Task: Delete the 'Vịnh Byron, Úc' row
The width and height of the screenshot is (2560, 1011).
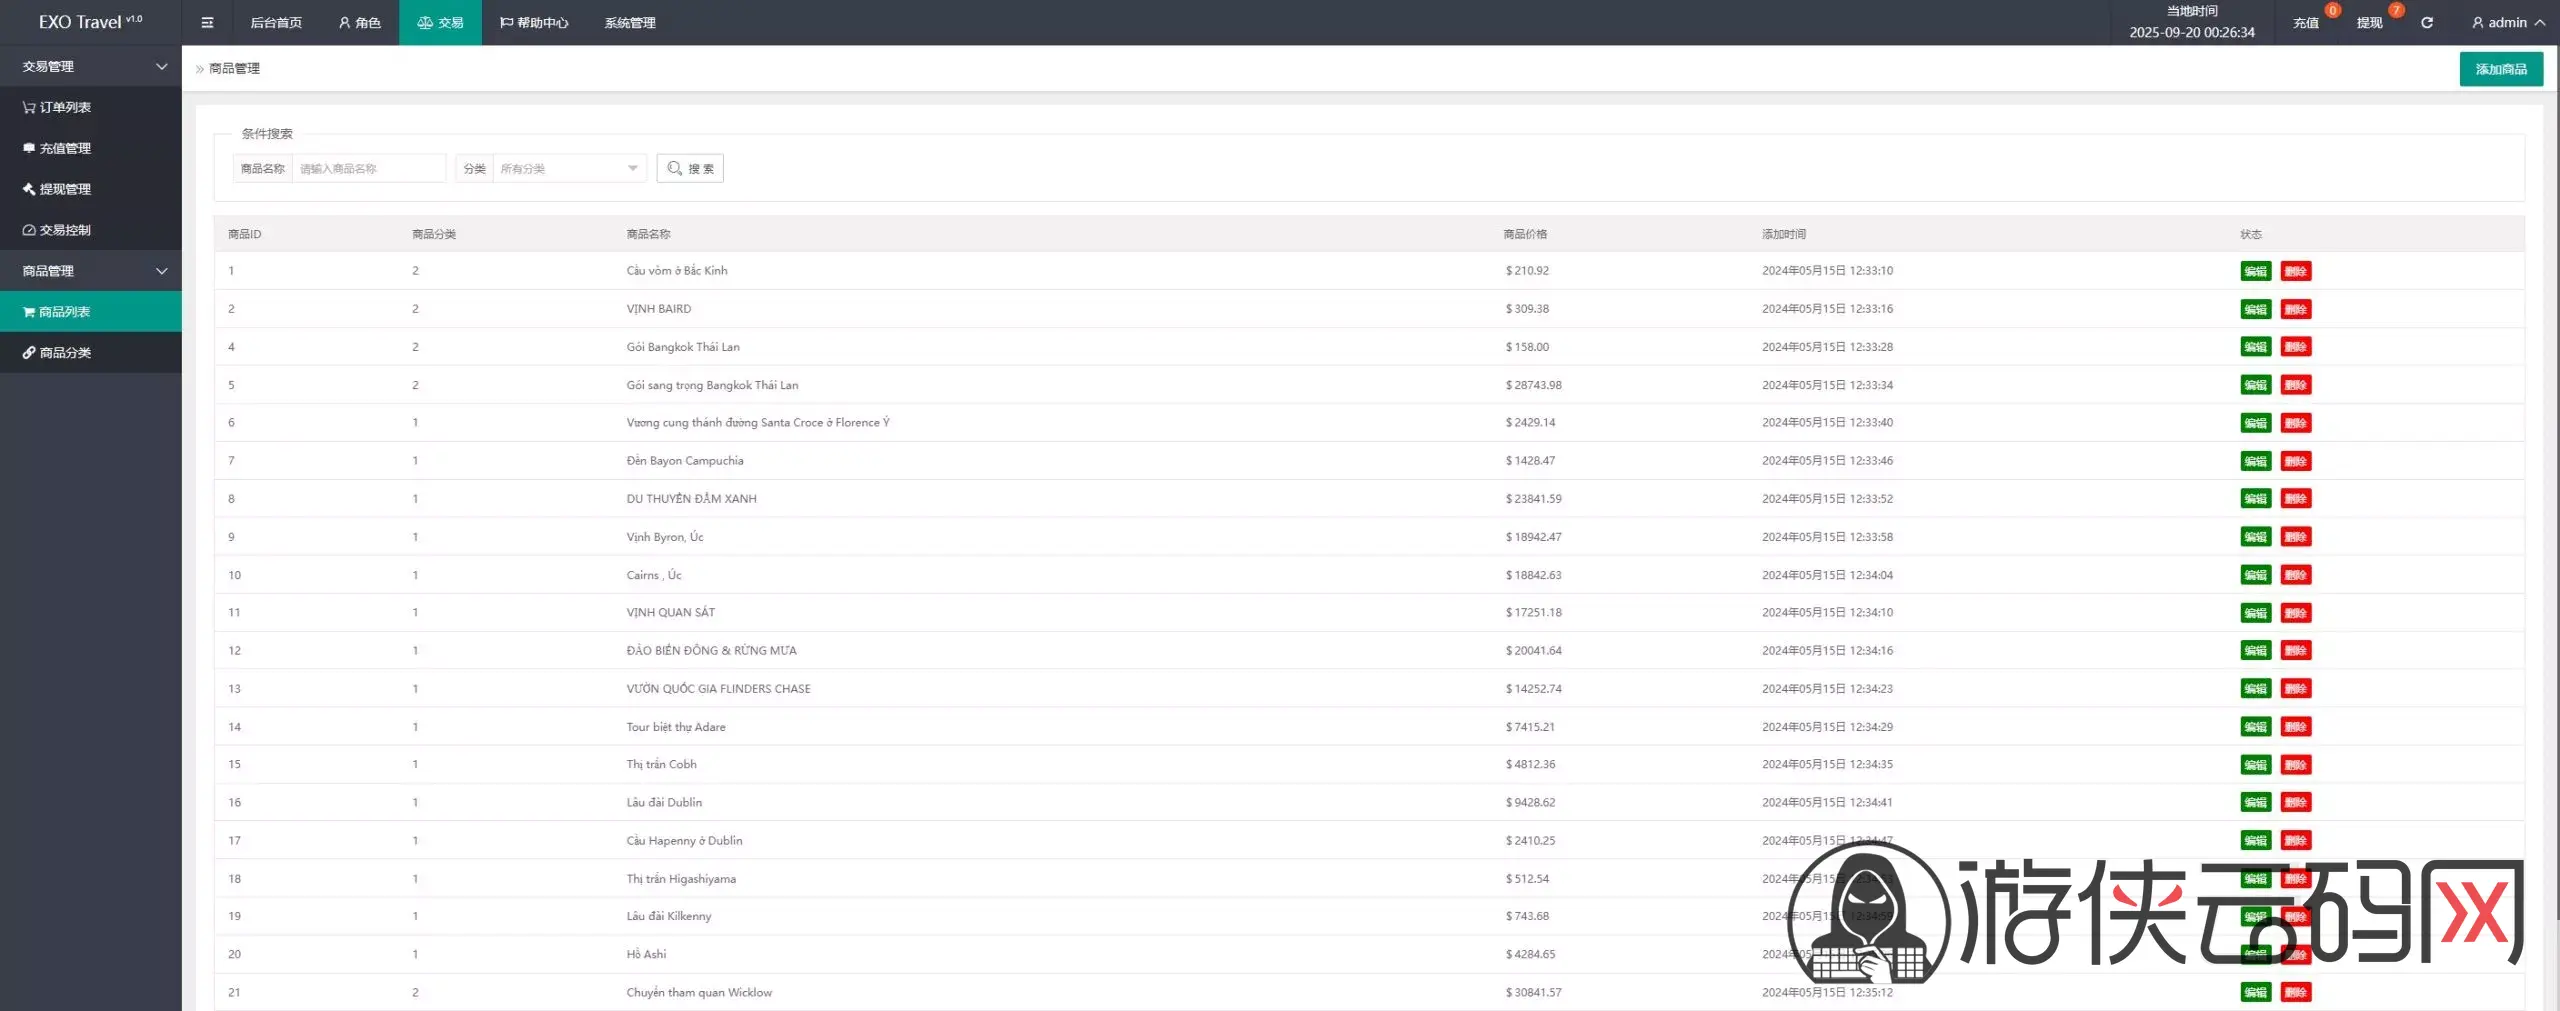Action: point(2296,537)
